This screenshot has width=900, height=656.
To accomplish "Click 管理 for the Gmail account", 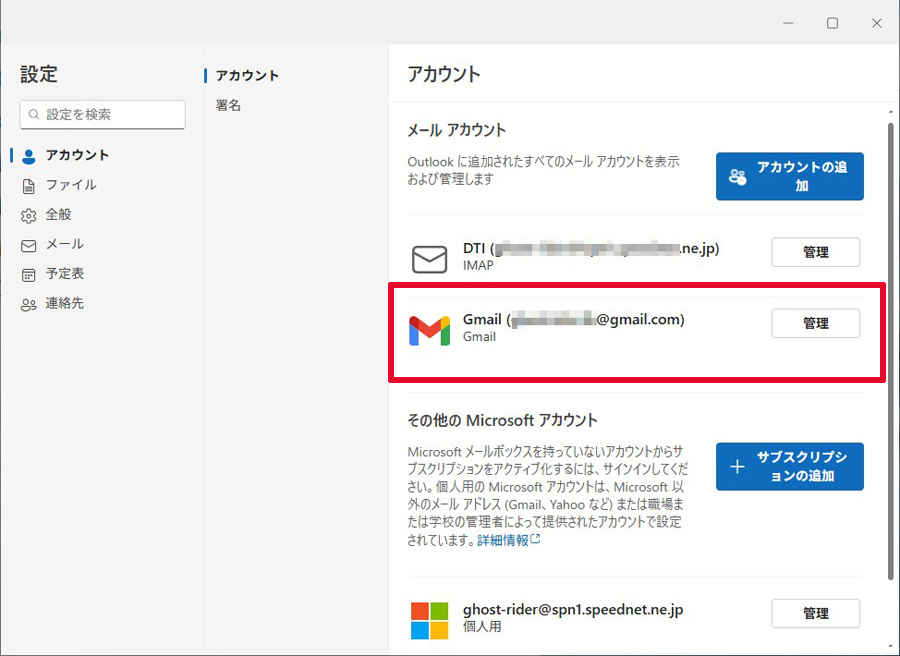I will tap(816, 323).
